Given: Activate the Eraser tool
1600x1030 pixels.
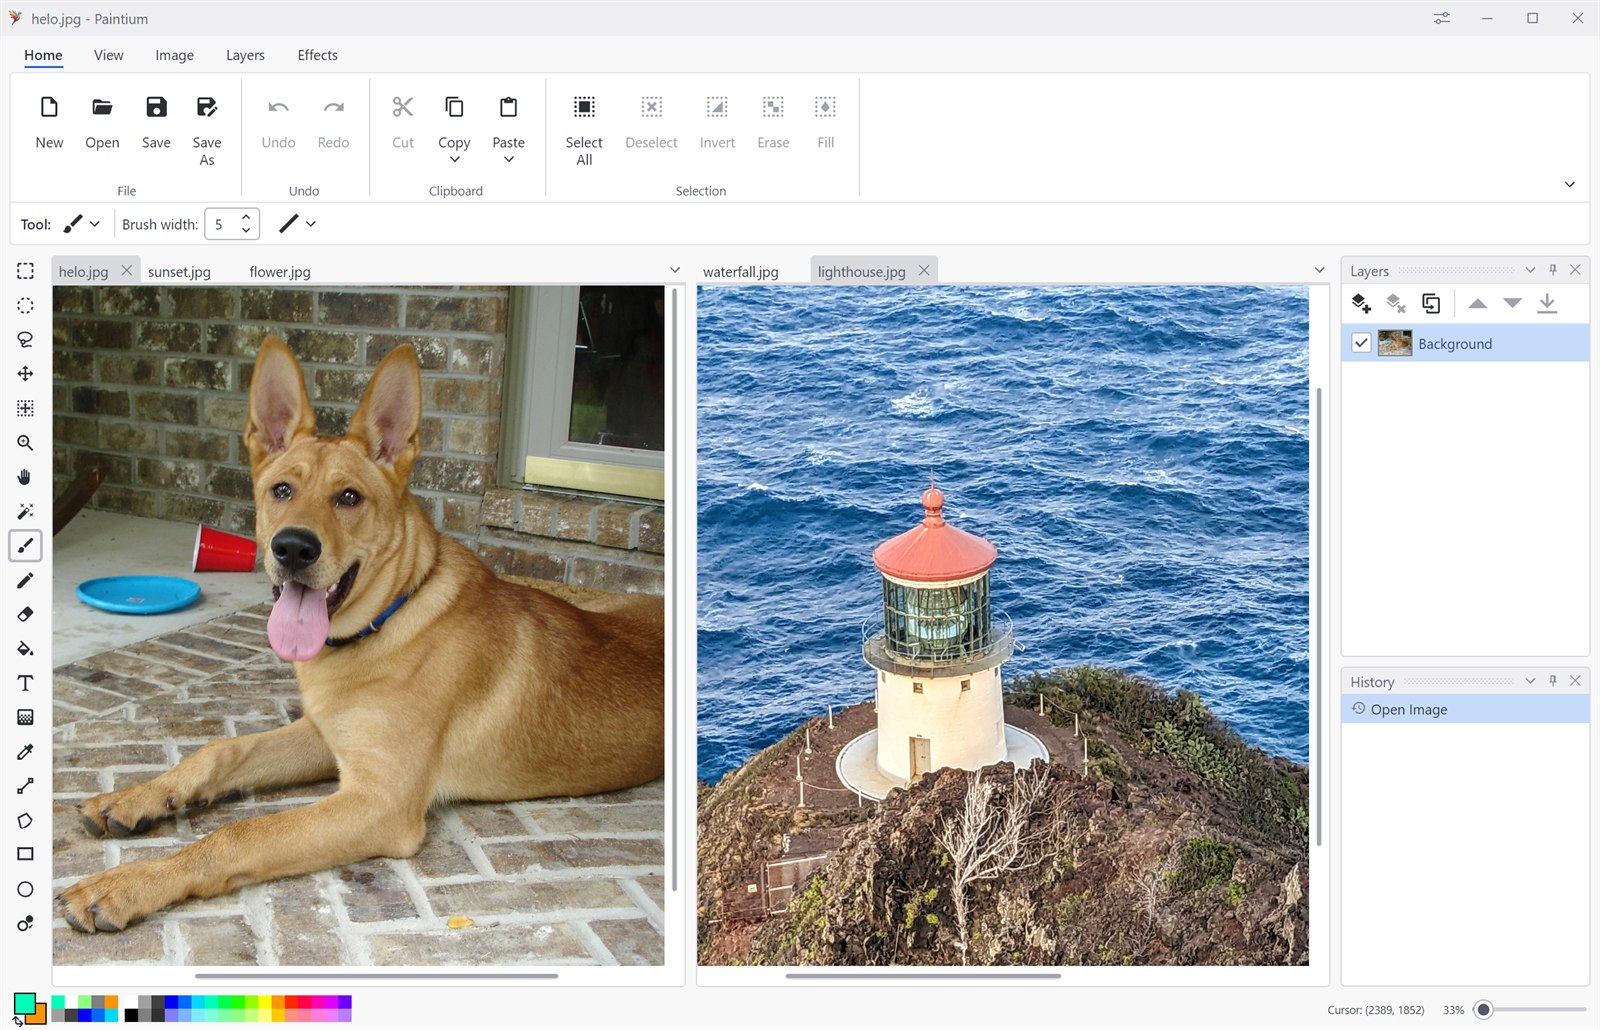Looking at the screenshot, I should (x=25, y=614).
